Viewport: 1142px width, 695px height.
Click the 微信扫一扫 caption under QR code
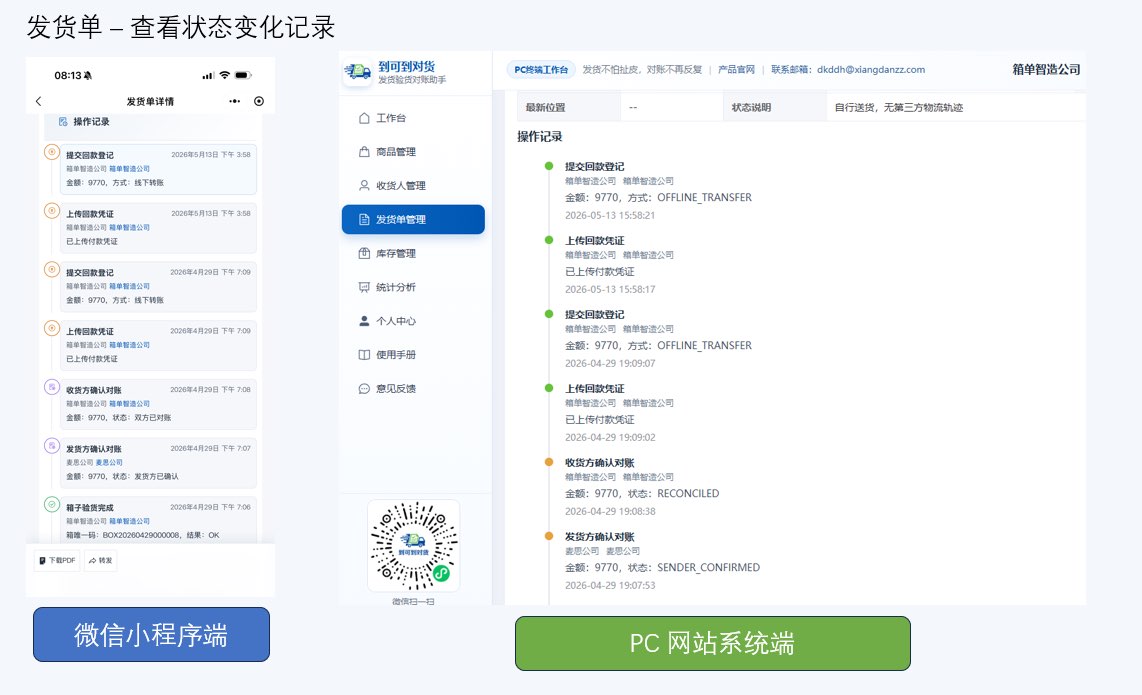click(x=413, y=601)
